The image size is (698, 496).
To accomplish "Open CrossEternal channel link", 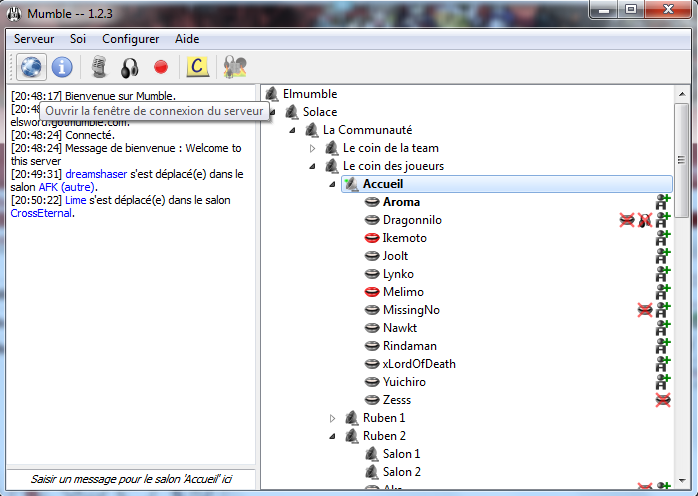I will click(x=41, y=213).
